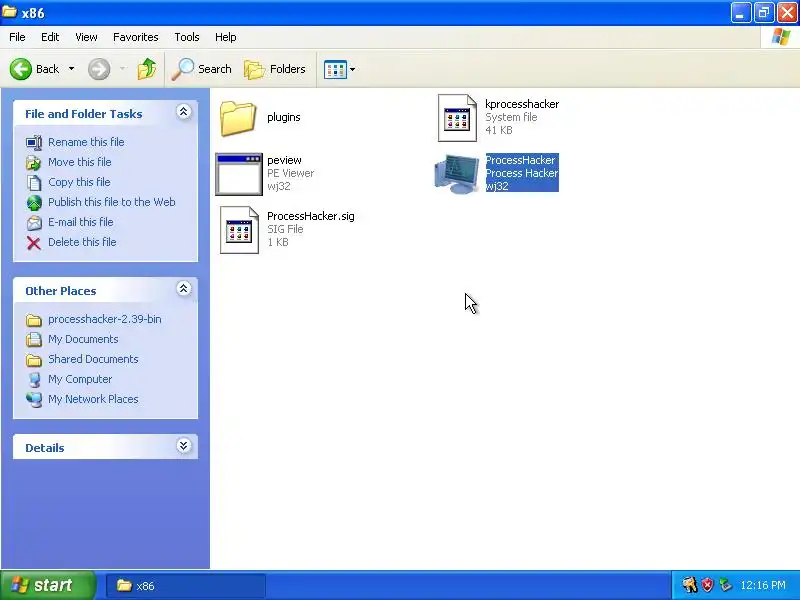Select the kprocesshacker system file icon
This screenshot has width=800, height=600.
pyautogui.click(x=457, y=118)
